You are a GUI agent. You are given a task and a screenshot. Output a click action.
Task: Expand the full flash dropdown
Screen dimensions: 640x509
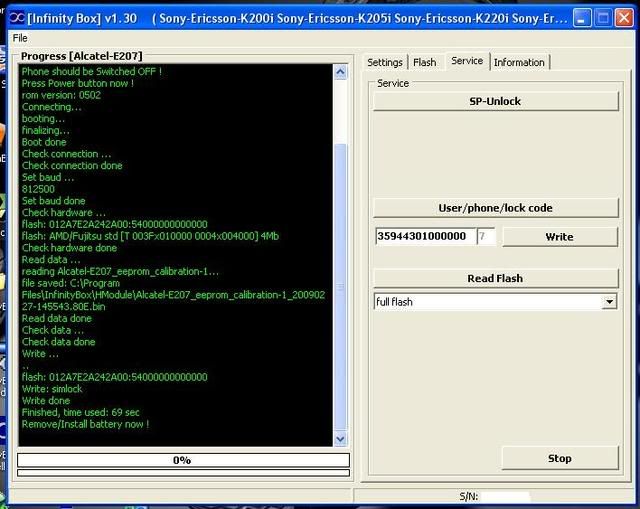click(x=609, y=301)
